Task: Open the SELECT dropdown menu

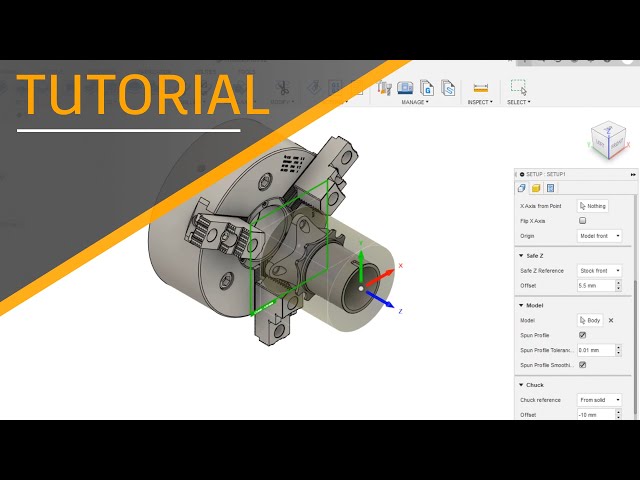Action: pos(518,102)
